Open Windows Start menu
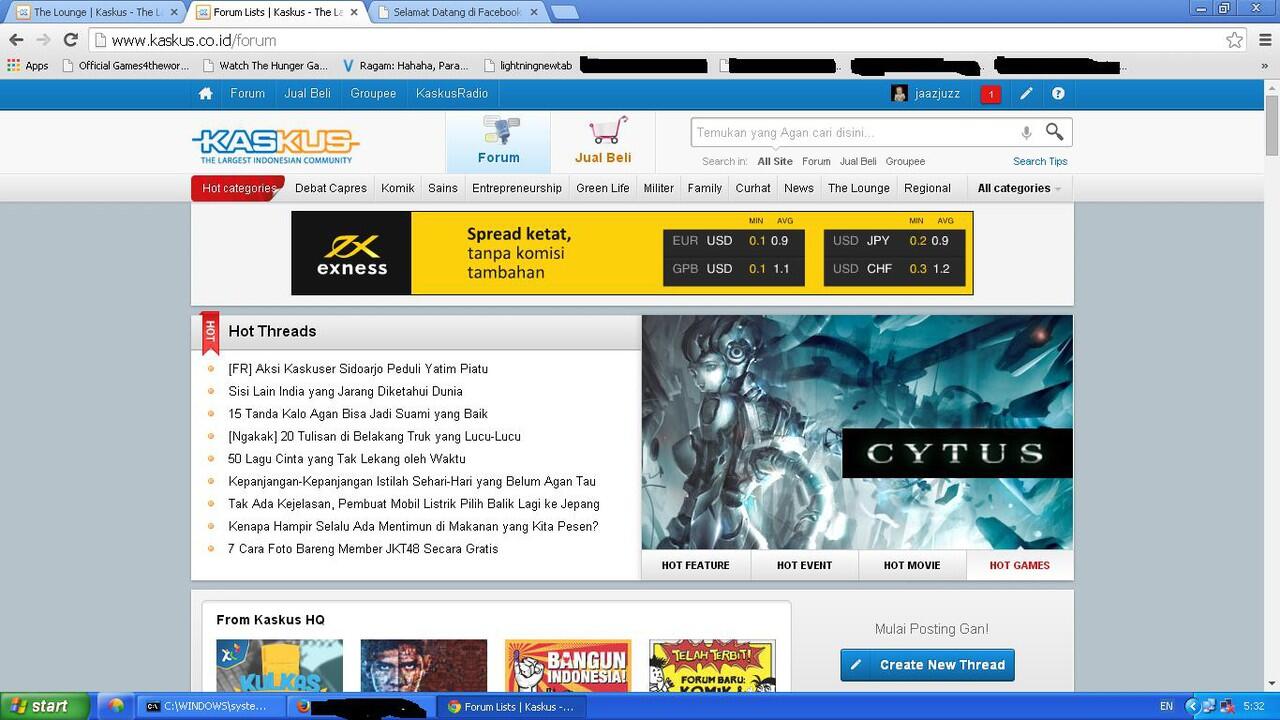This screenshot has width=1280, height=720. [x=45, y=706]
